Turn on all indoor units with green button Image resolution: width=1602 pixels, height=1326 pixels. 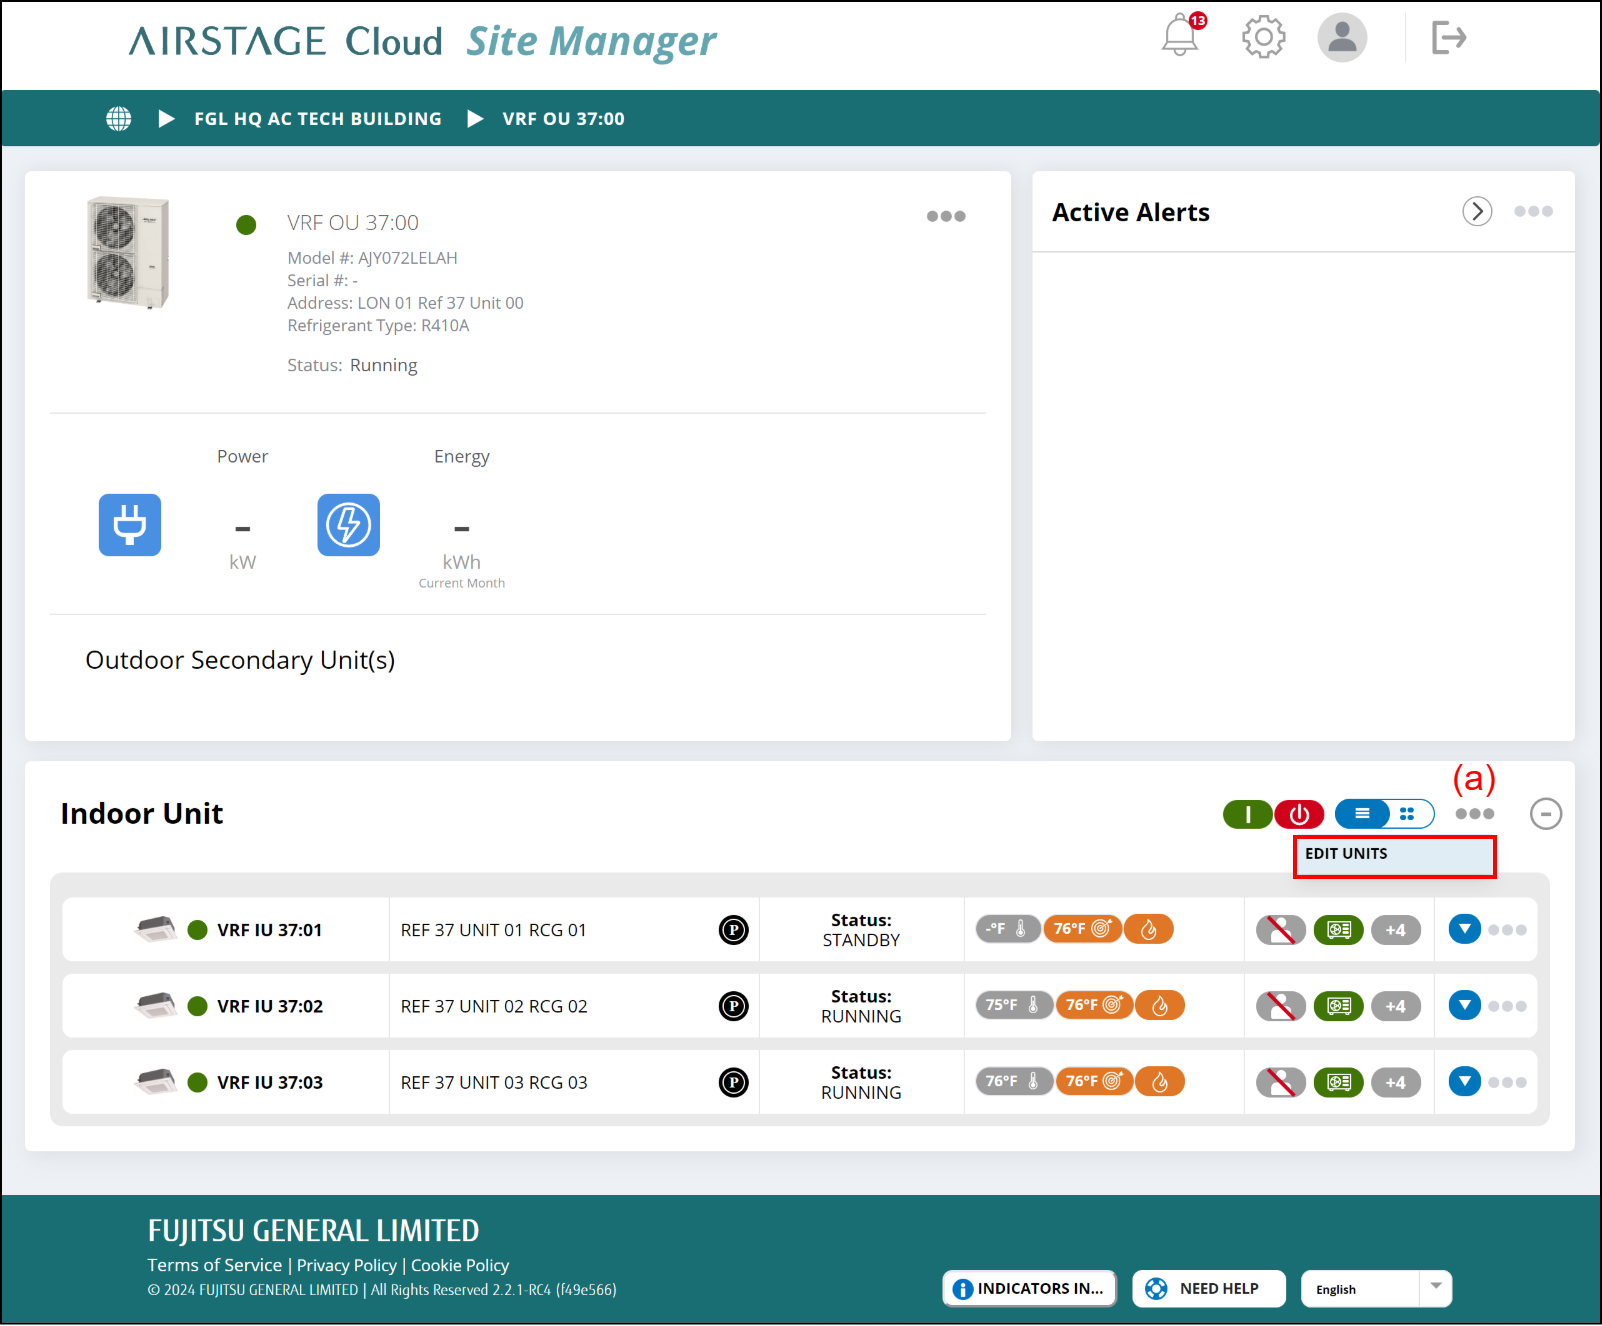[1247, 814]
